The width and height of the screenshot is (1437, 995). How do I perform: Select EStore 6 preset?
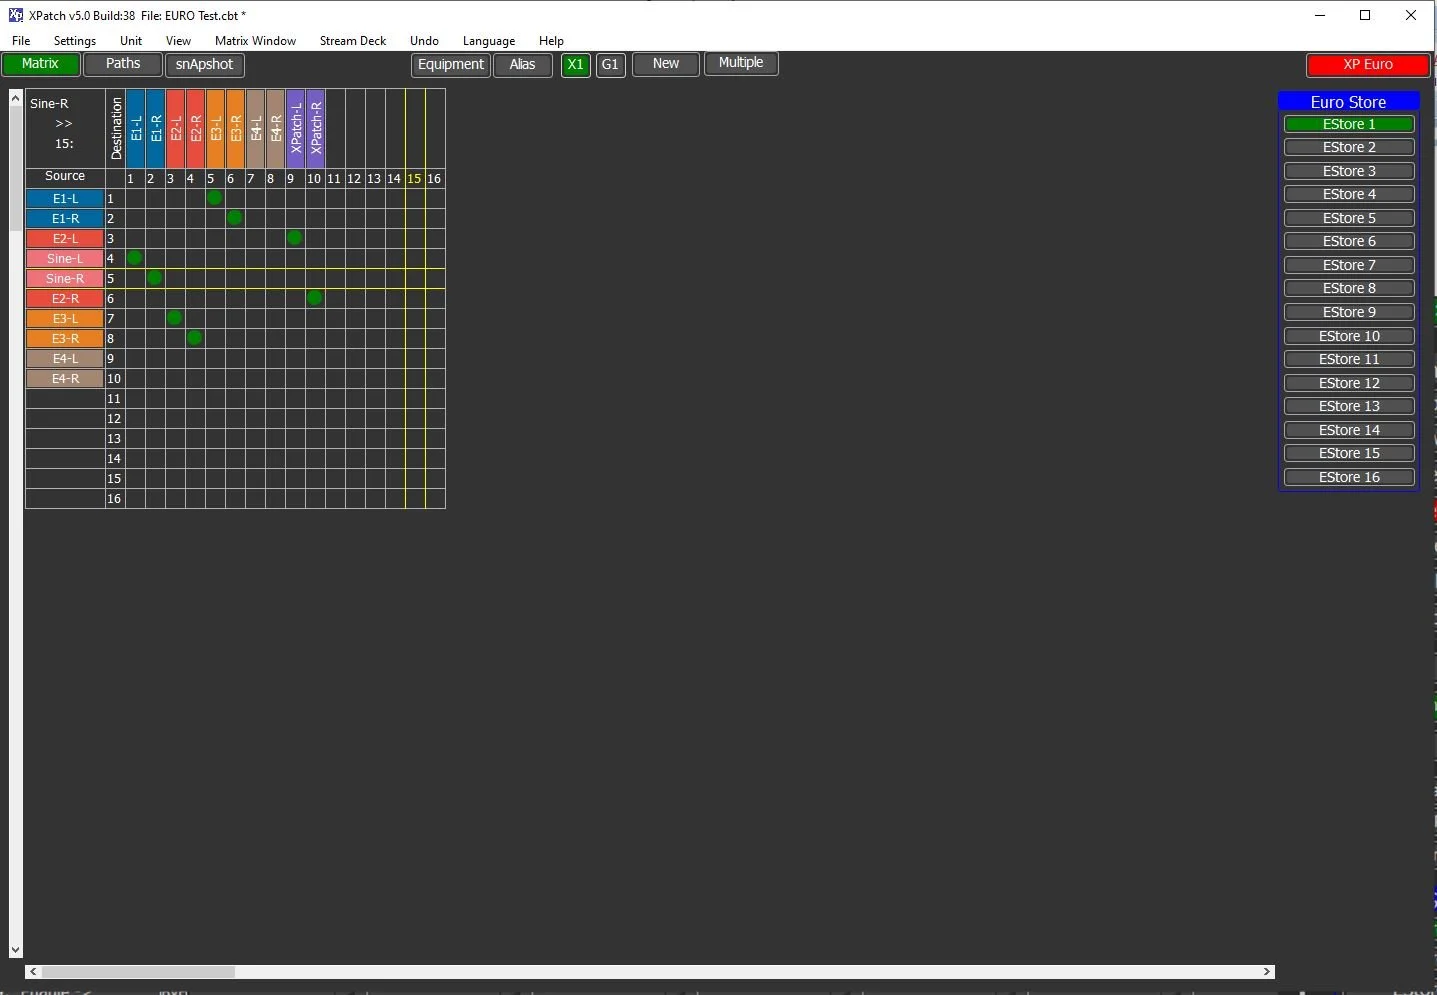1349,241
